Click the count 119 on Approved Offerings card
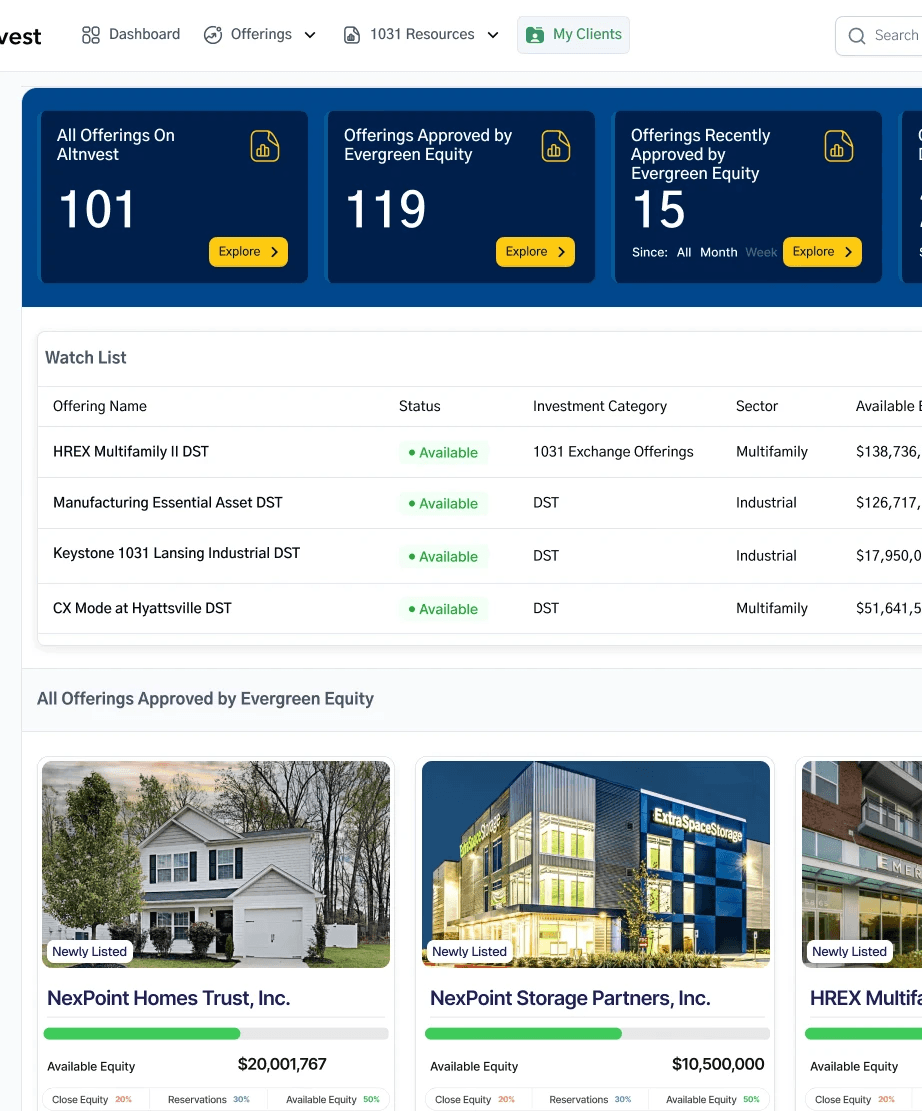Image resolution: width=922 pixels, height=1111 pixels. pyautogui.click(x=386, y=210)
